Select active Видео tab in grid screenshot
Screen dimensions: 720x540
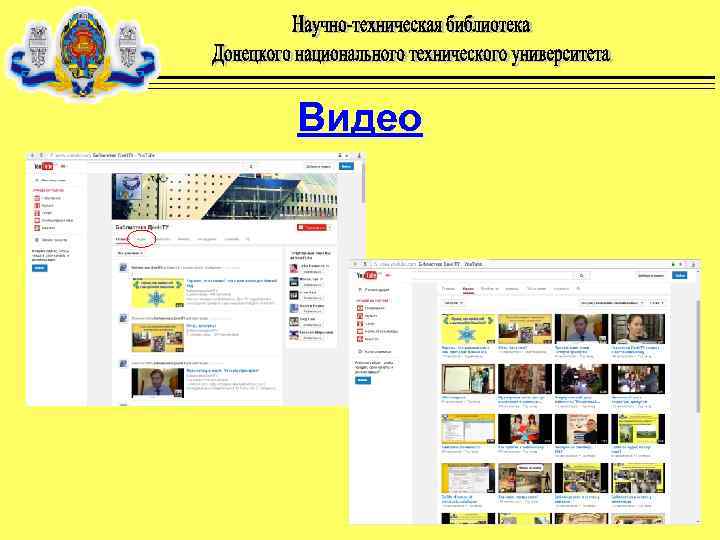coord(468,289)
